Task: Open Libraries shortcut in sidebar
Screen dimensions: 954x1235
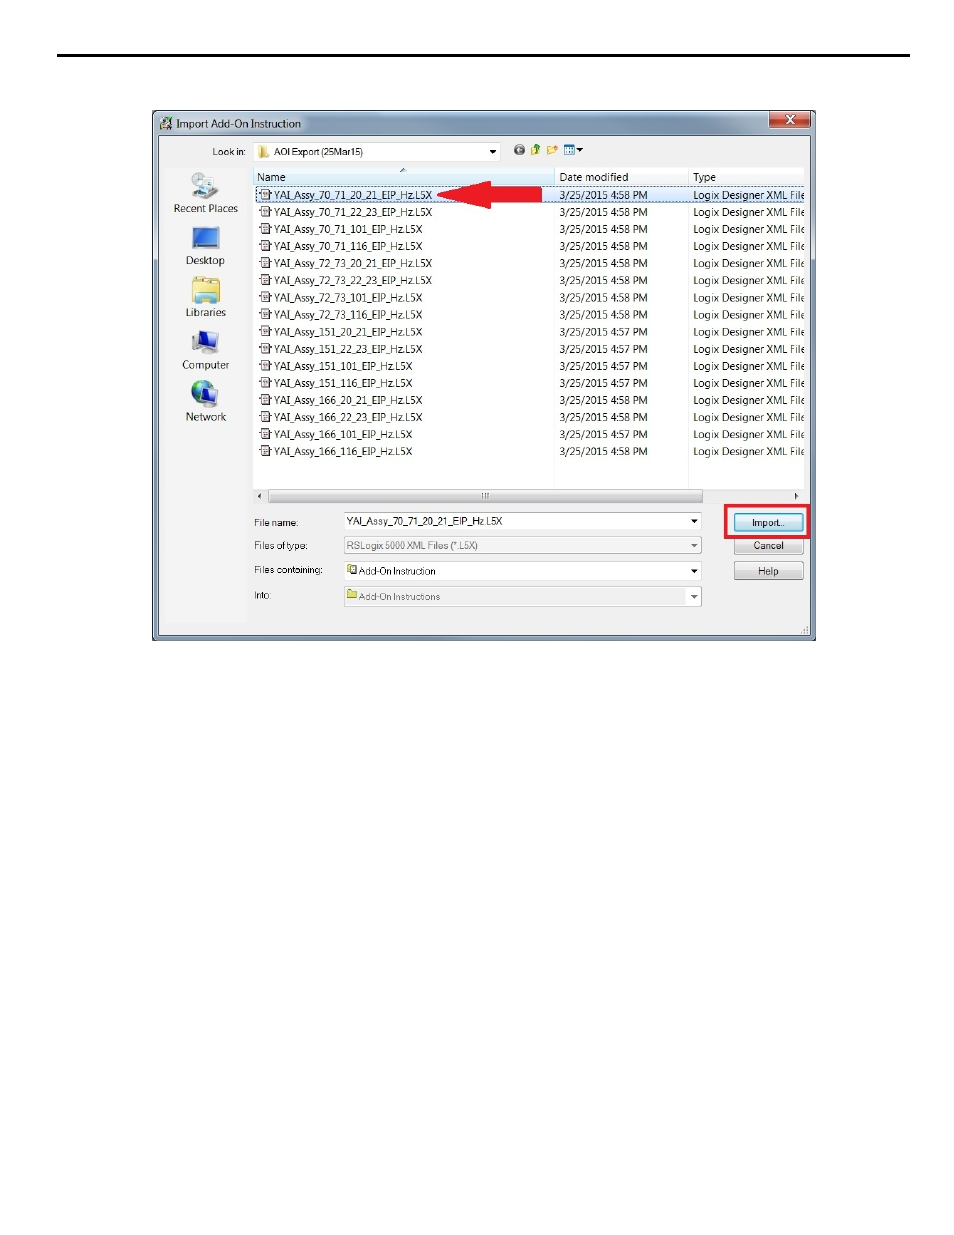Action: [x=205, y=298]
